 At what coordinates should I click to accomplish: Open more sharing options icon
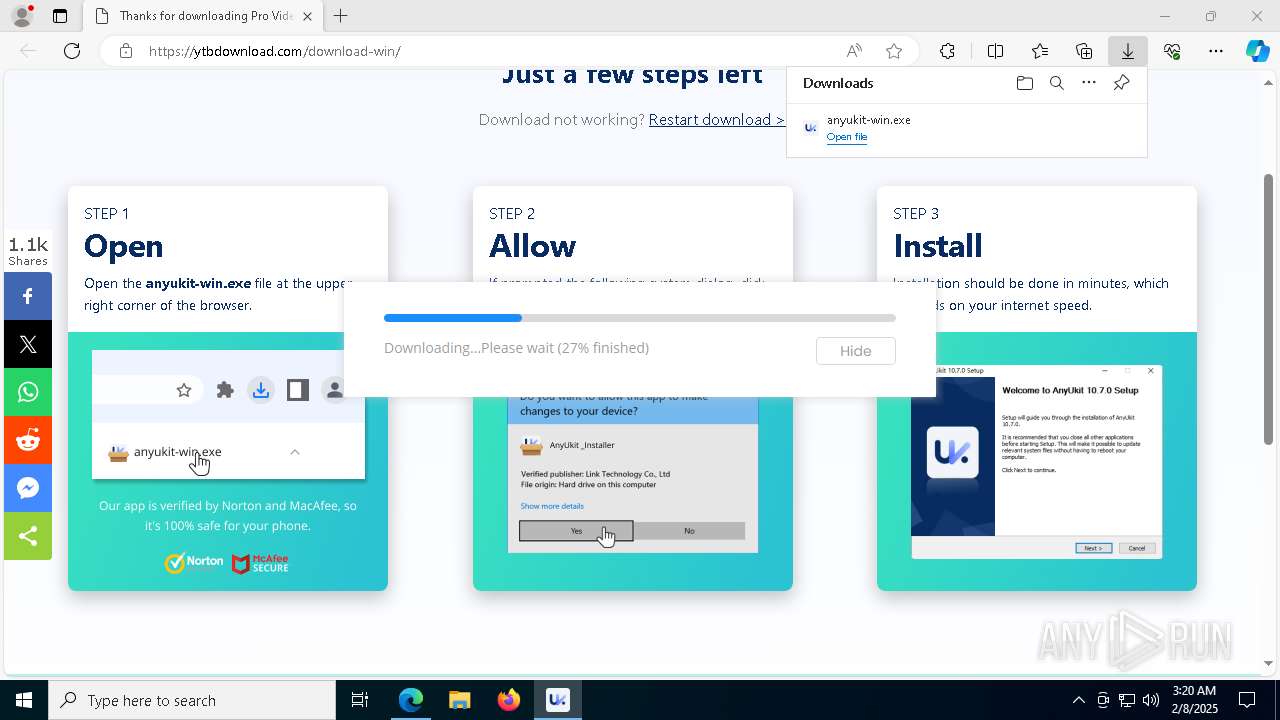point(28,536)
